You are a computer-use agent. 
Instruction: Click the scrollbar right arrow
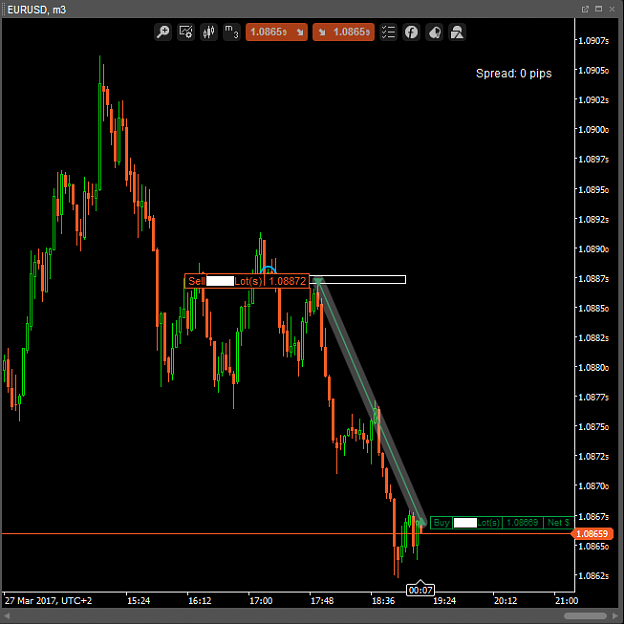pos(615,616)
